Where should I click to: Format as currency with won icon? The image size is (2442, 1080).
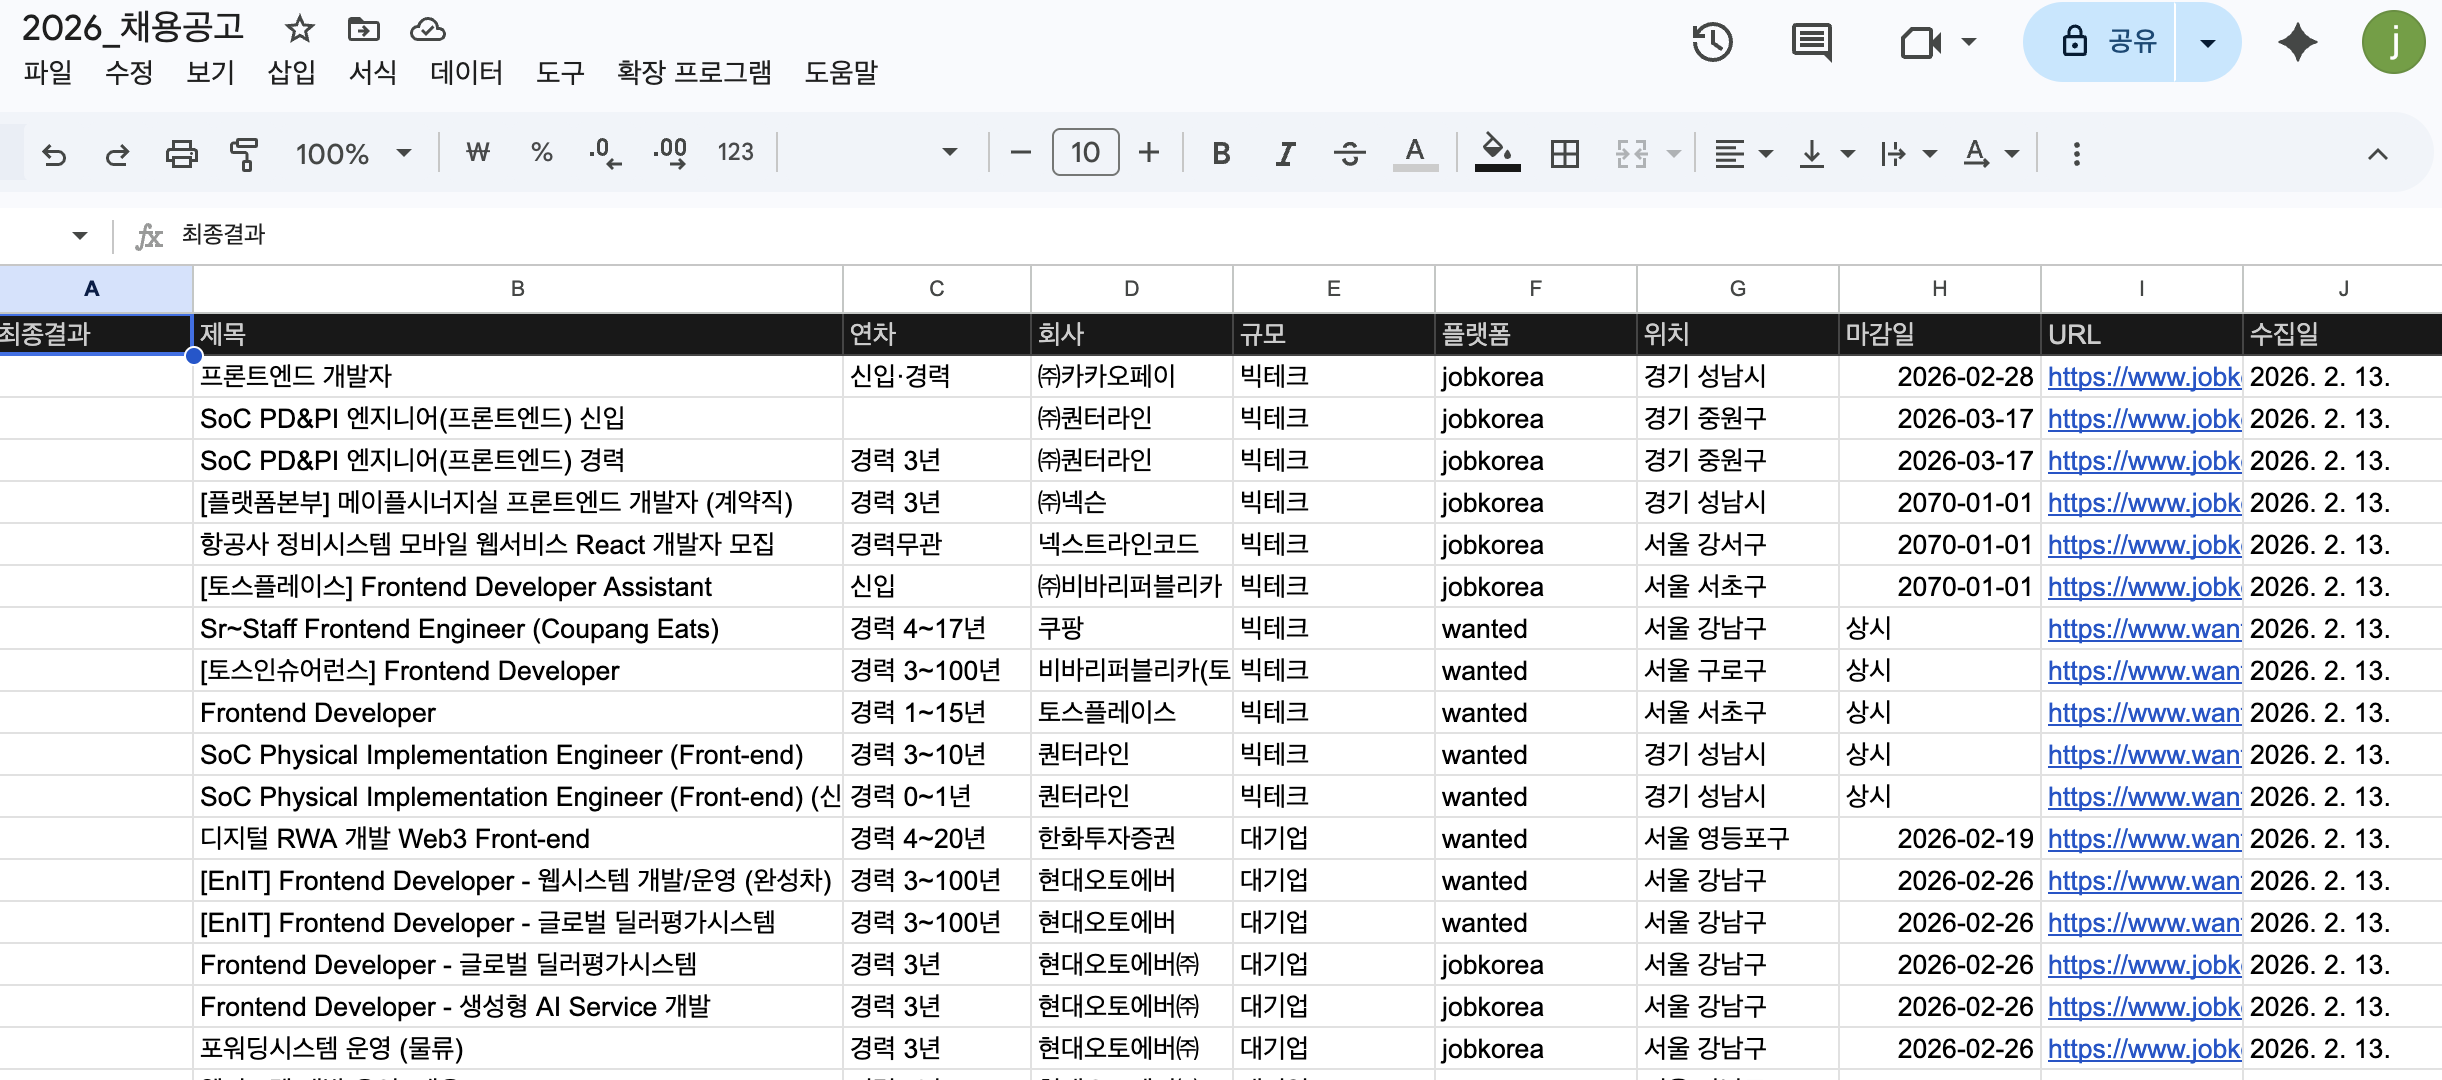tap(478, 153)
